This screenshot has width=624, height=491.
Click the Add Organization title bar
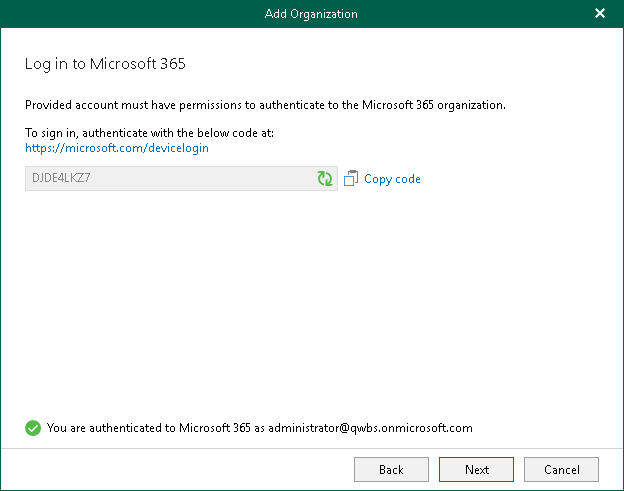[311, 14]
